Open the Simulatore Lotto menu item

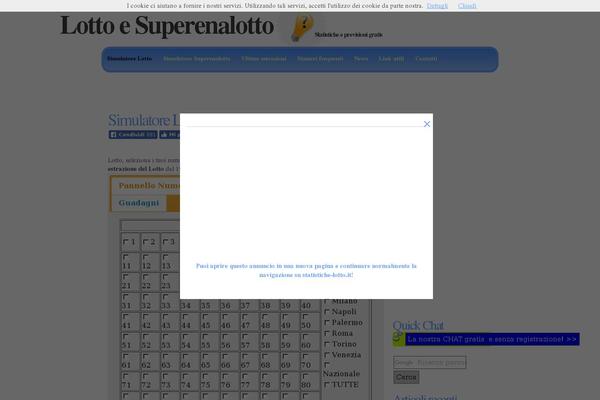[x=129, y=59]
